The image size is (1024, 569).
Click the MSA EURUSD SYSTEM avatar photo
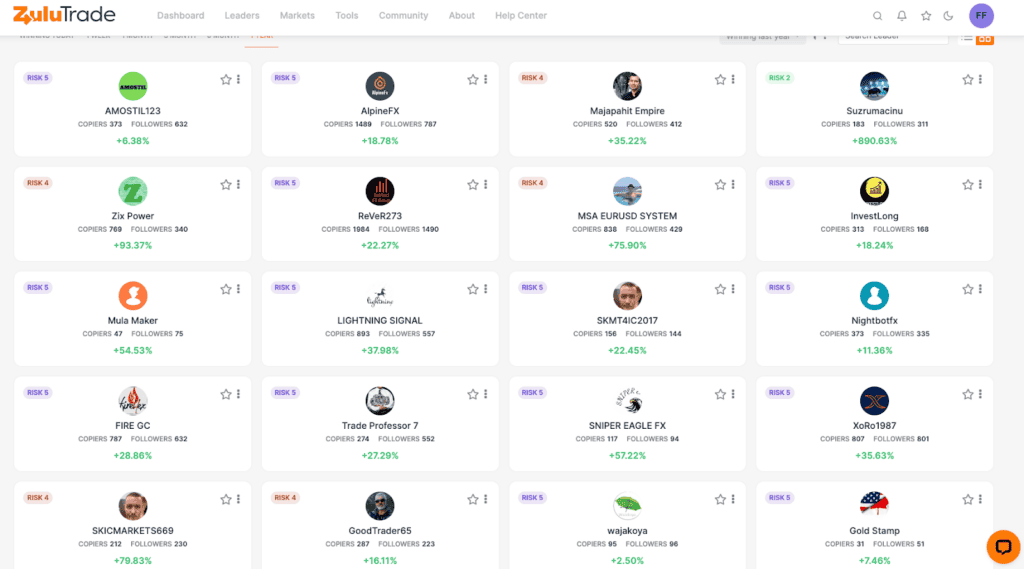627,191
